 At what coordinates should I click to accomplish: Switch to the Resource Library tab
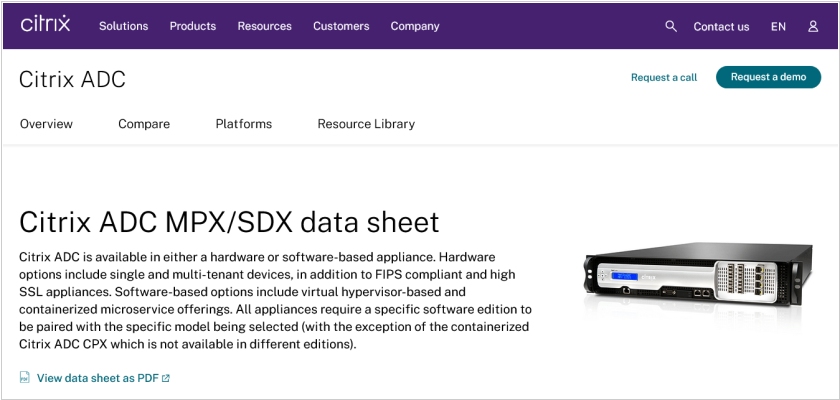coord(366,124)
